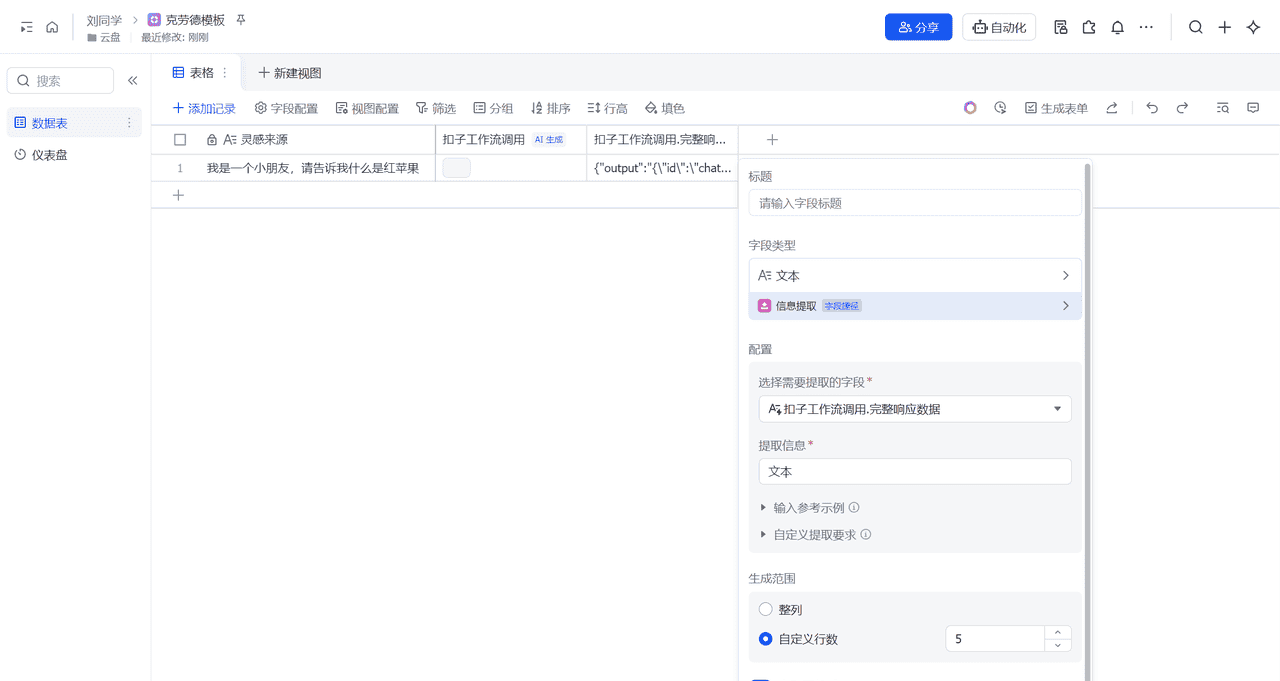The image size is (1280, 681).
Task: Open the comments icon at toolbar right end
Action: pyautogui.click(x=1253, y=107)
